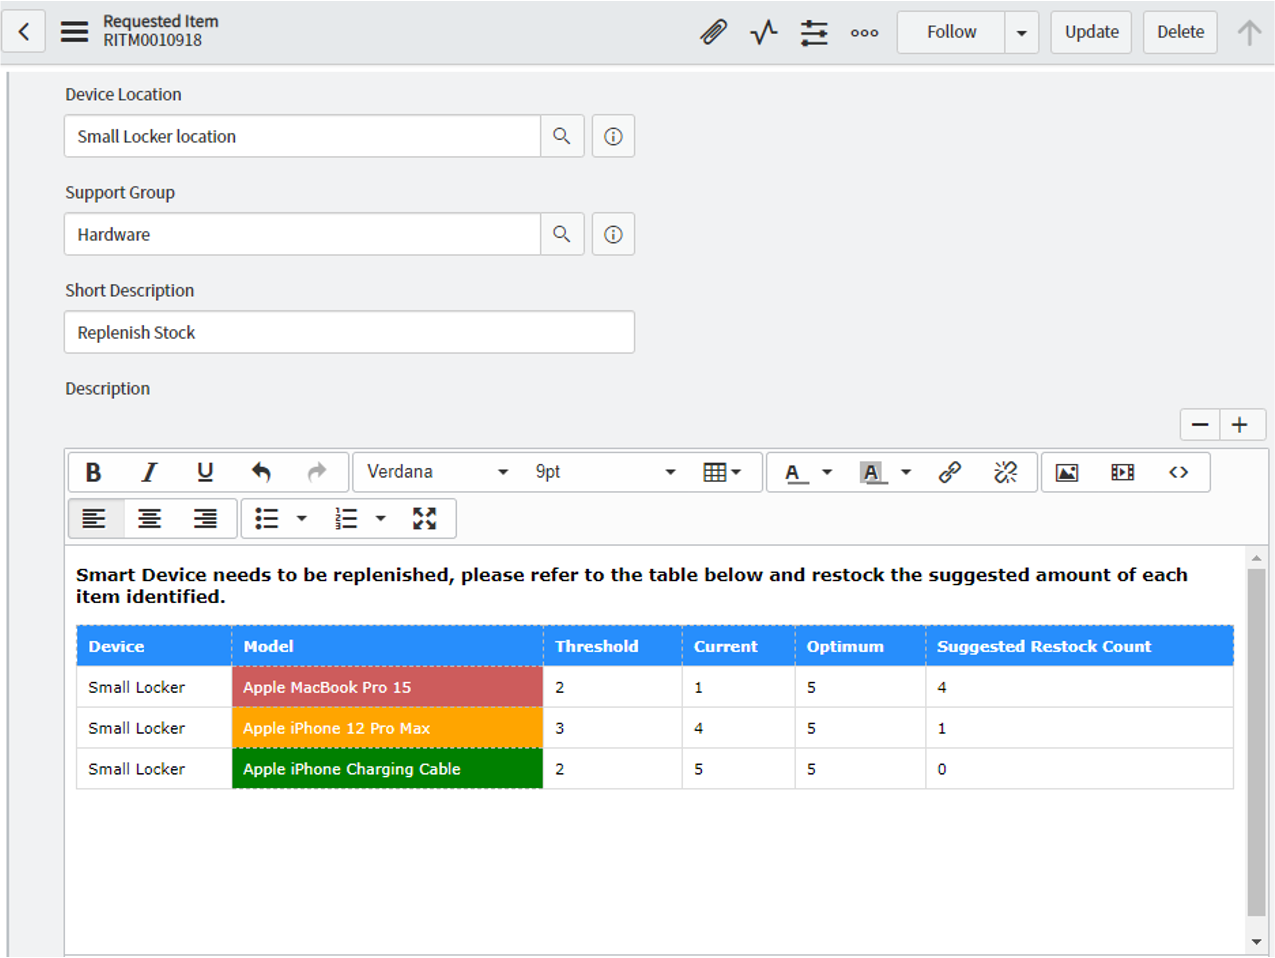
Task: Insert a hyperlink
Action: tap(950, 472)
